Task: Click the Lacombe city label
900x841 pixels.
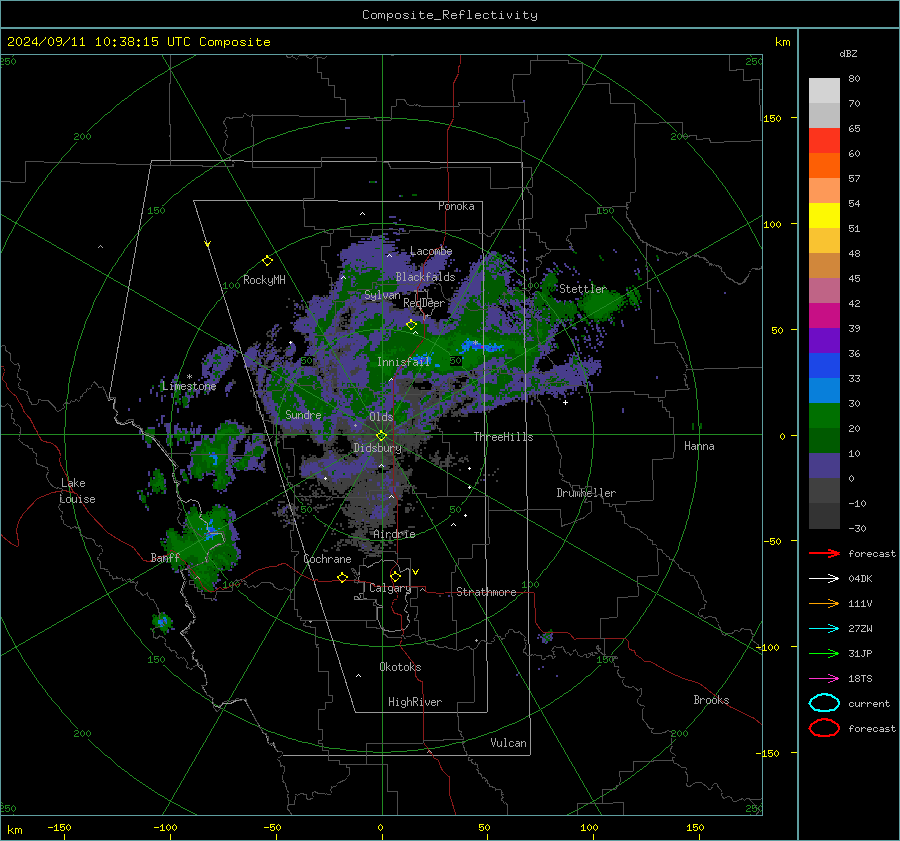Action: tap(431, 251)
